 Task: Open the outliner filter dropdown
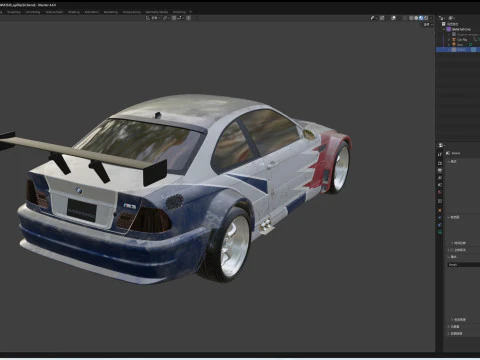point(452,18)
